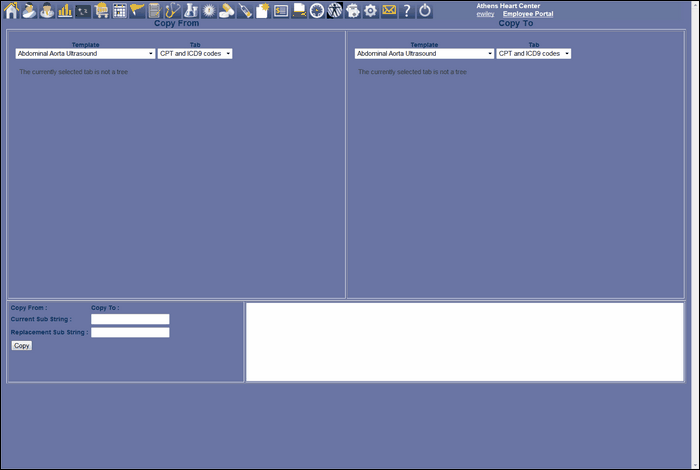The image size is (700, 470).
Task: Open Copy To Template dropdown
Action: pos(424,54)
